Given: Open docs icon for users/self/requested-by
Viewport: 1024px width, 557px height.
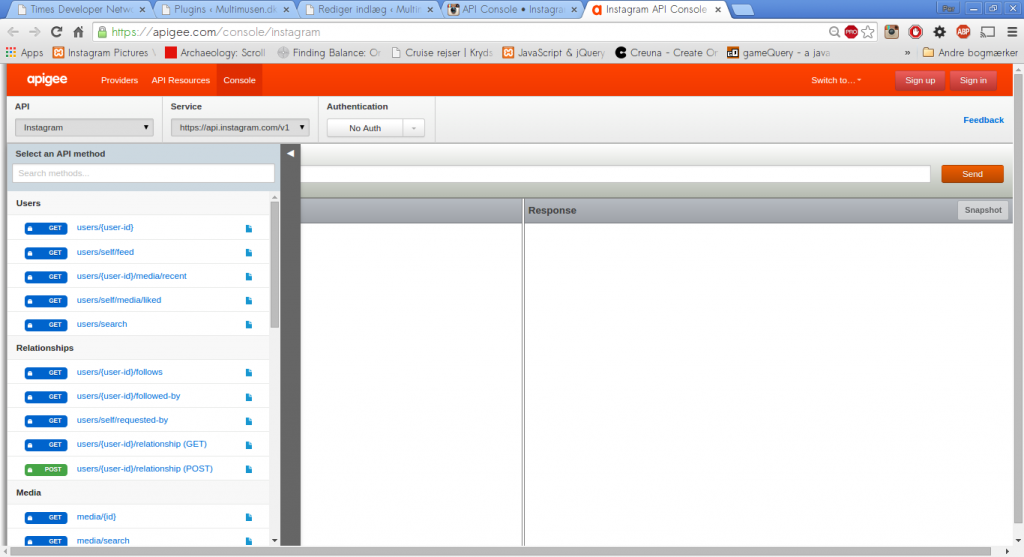Looking at the screenshot, I should coord(249,421).
